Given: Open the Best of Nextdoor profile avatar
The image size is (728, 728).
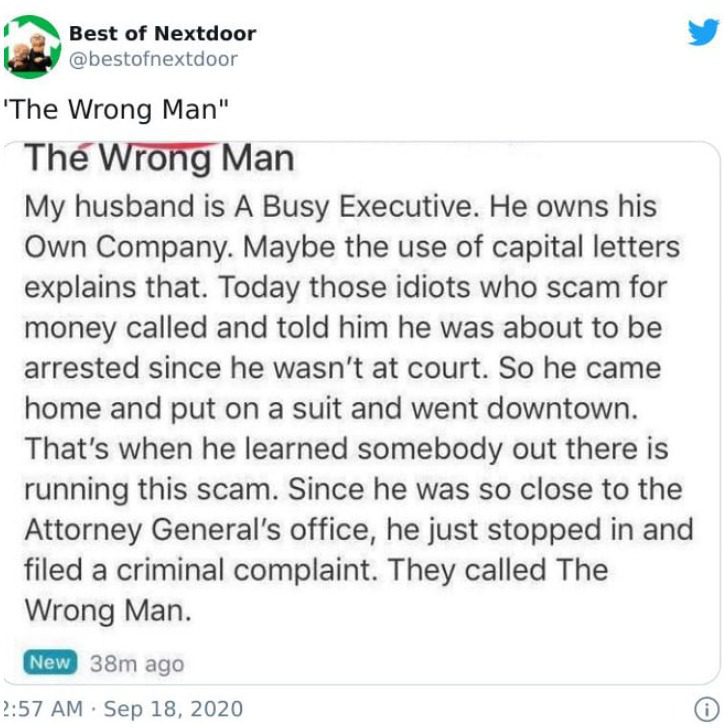Looking at the screenshot, I should coord(32,47).
